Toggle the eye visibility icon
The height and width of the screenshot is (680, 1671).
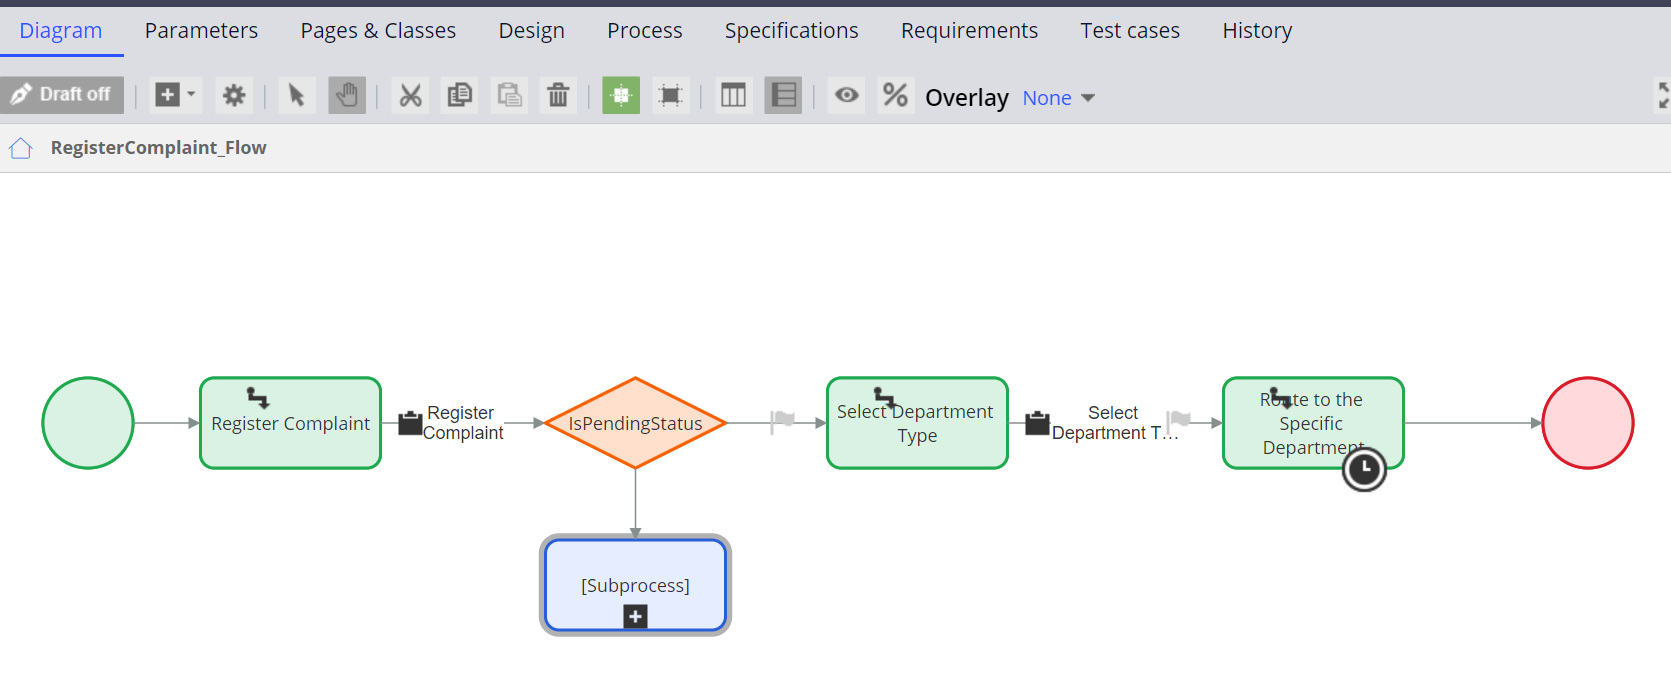(846, 95)
